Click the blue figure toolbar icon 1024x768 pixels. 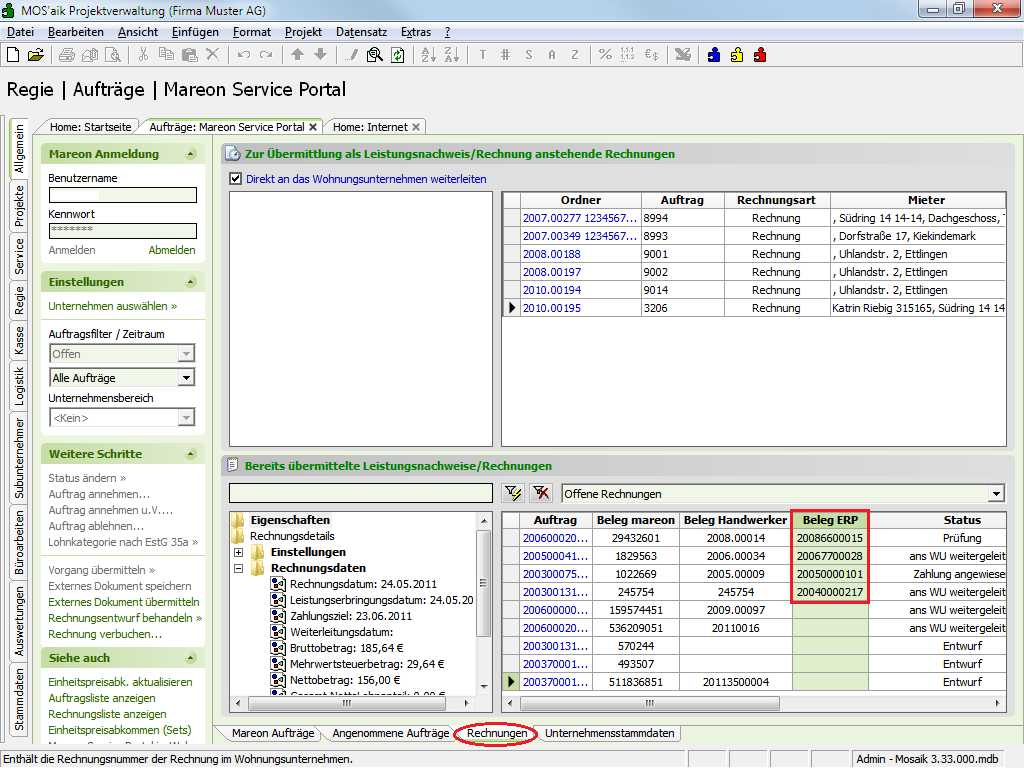click(x=714, y=54)
